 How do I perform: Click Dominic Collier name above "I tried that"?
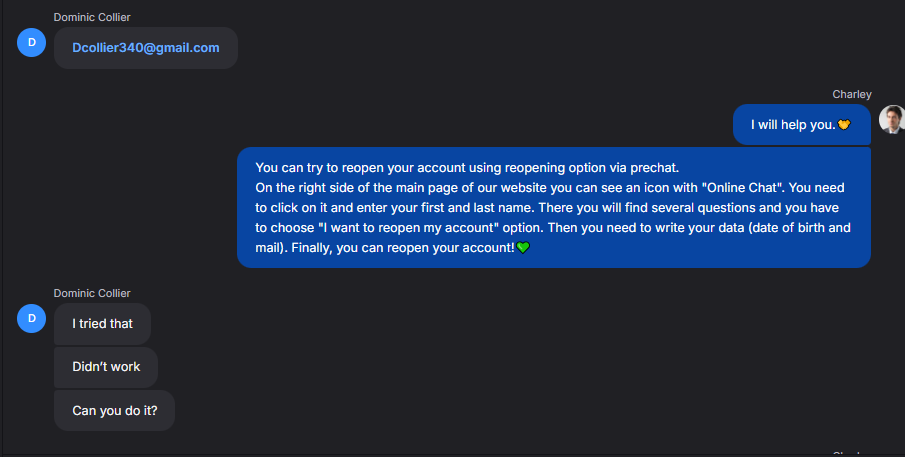click(92, 293)
